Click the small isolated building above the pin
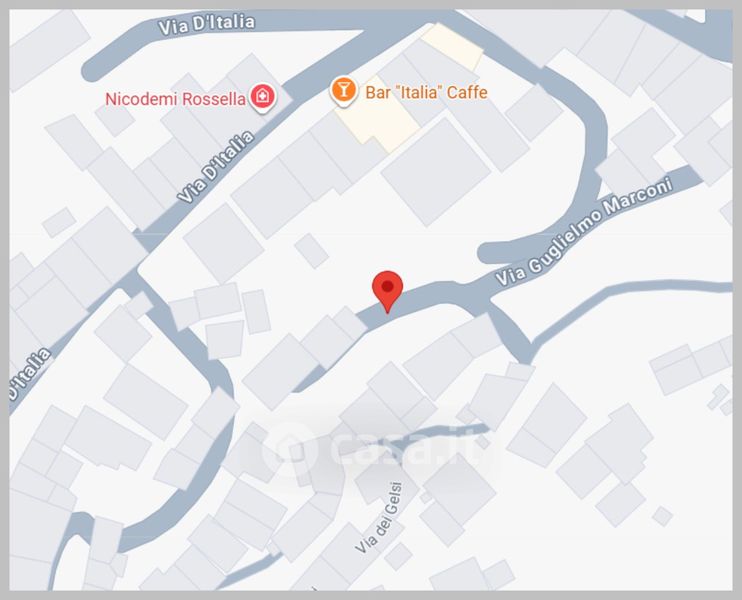The image size is (742, 600). (x=311, y=251)
